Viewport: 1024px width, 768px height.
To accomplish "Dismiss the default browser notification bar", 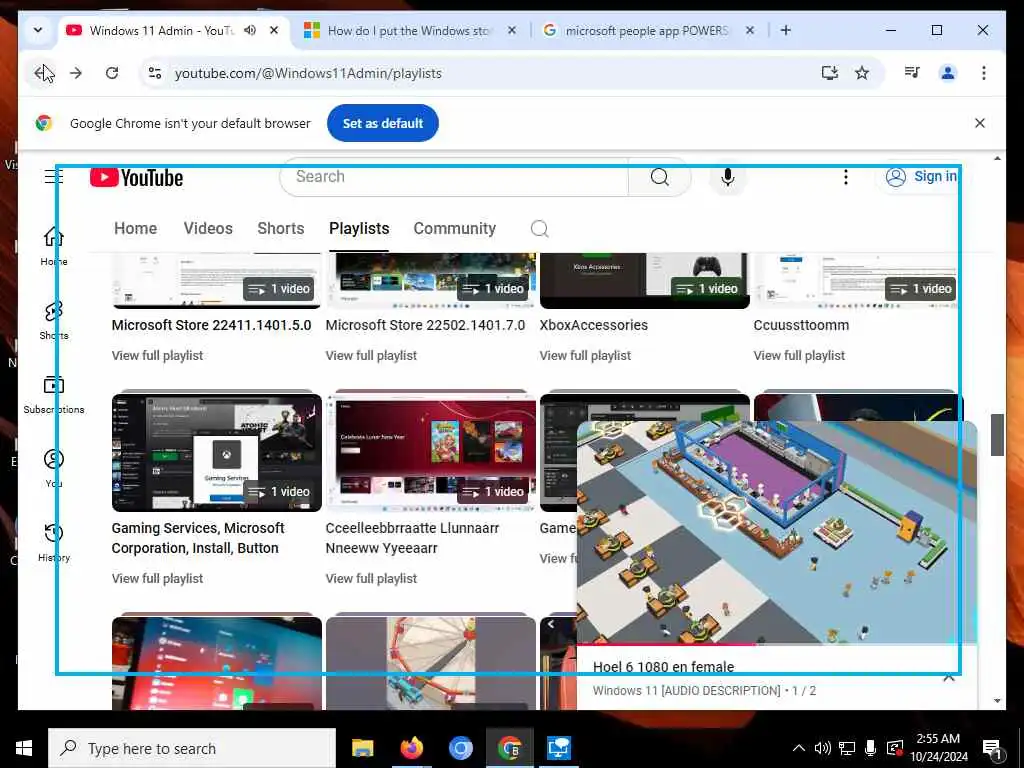I will pos(980,123).
